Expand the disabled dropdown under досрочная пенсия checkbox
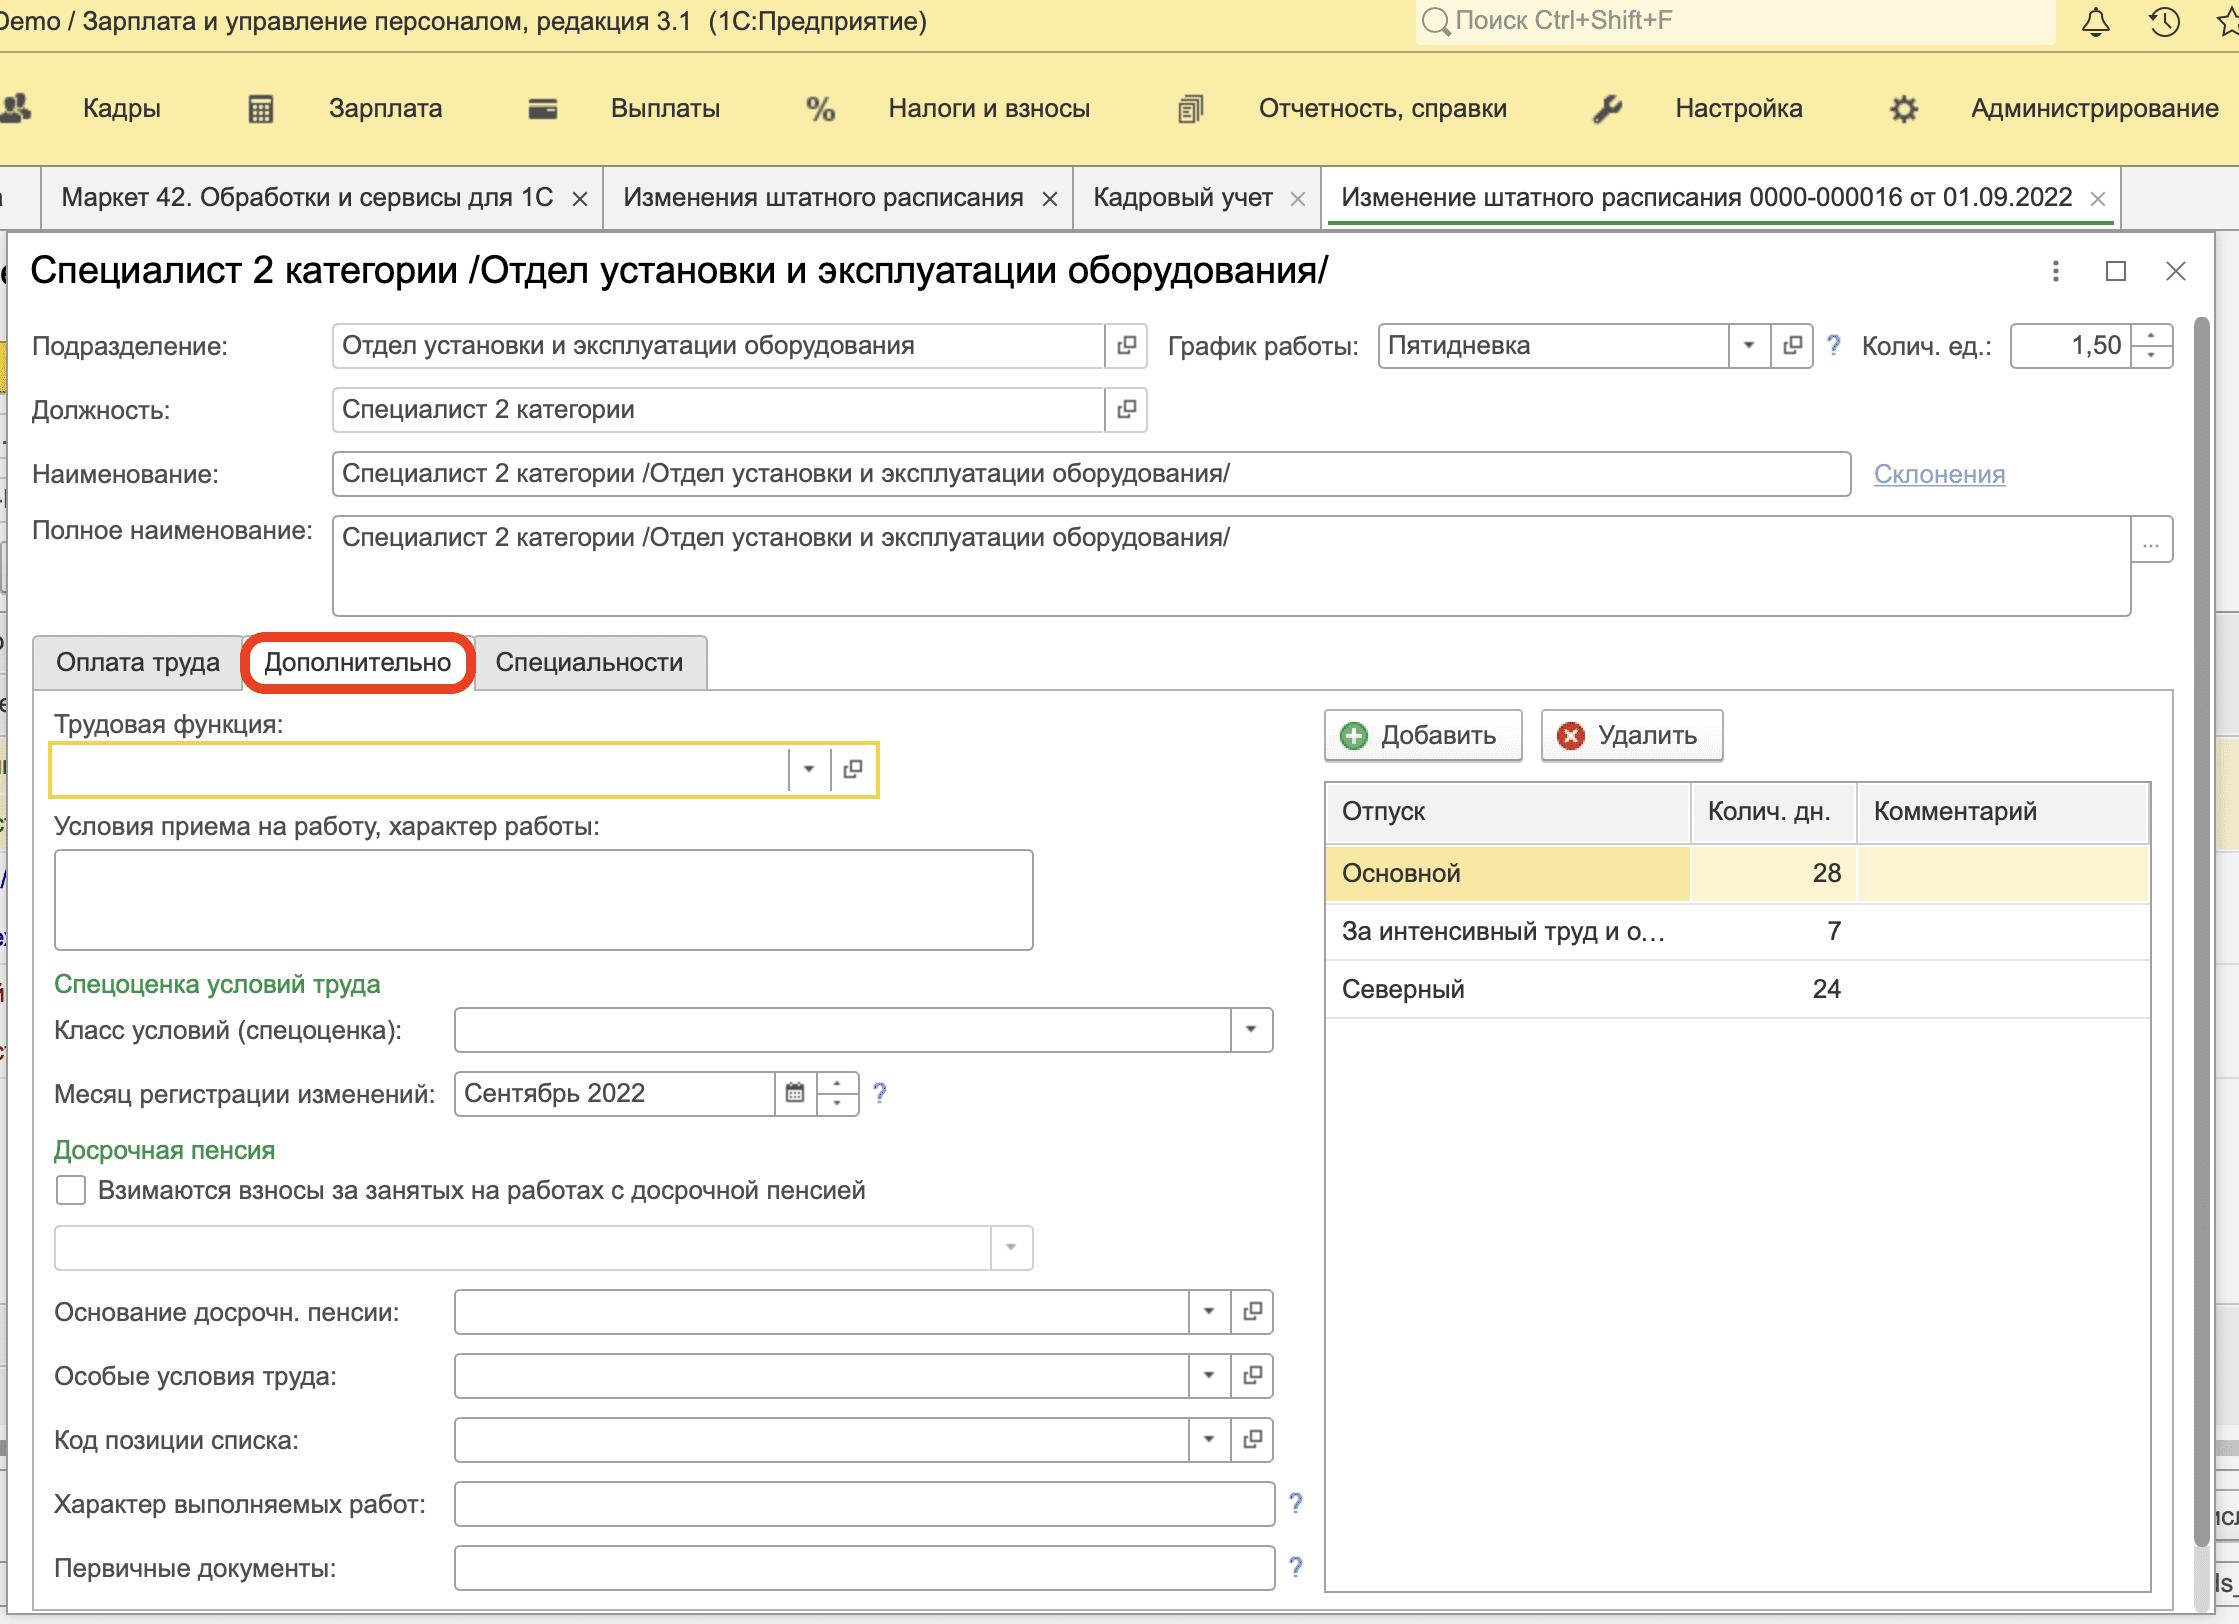The width and height of the screenshot is (2239, 1624). point(1011,1248)
